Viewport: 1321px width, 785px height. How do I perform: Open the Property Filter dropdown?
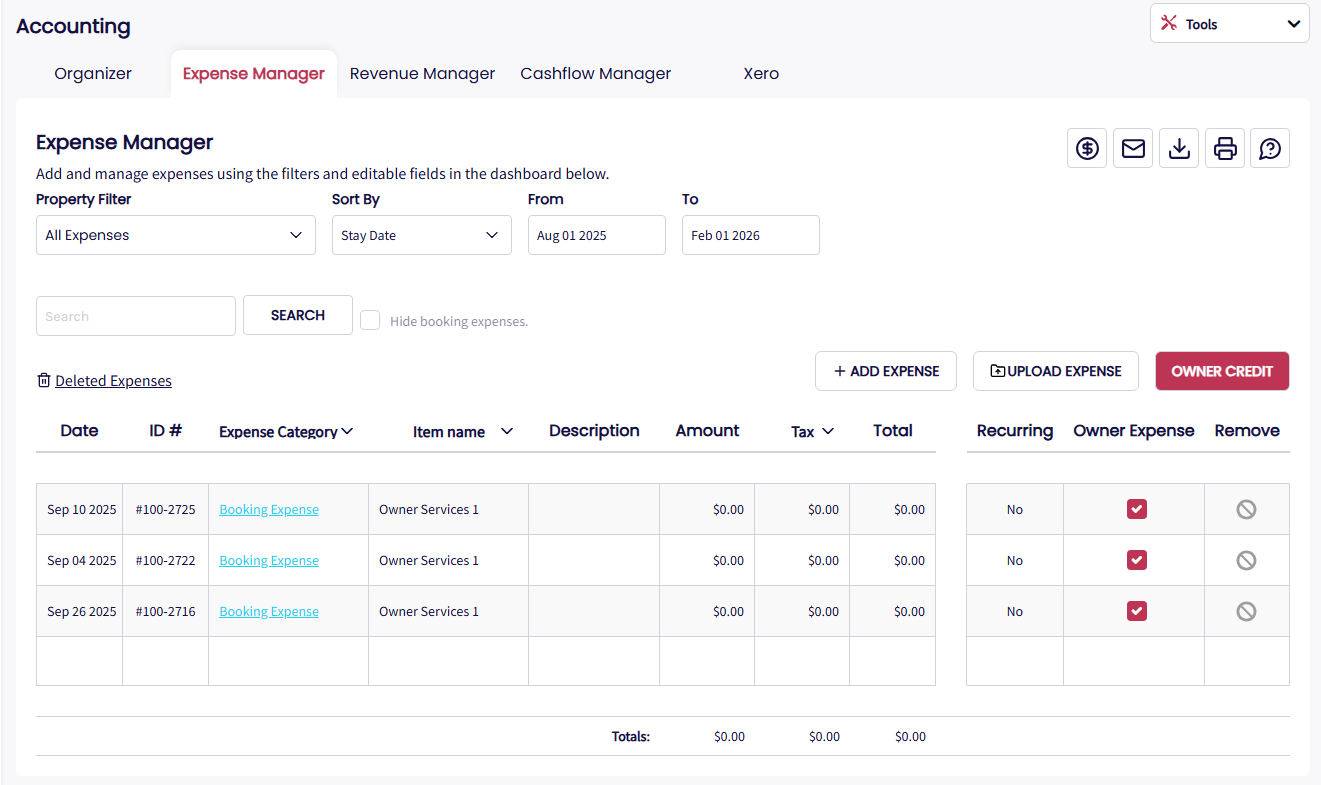click(176, 235)
